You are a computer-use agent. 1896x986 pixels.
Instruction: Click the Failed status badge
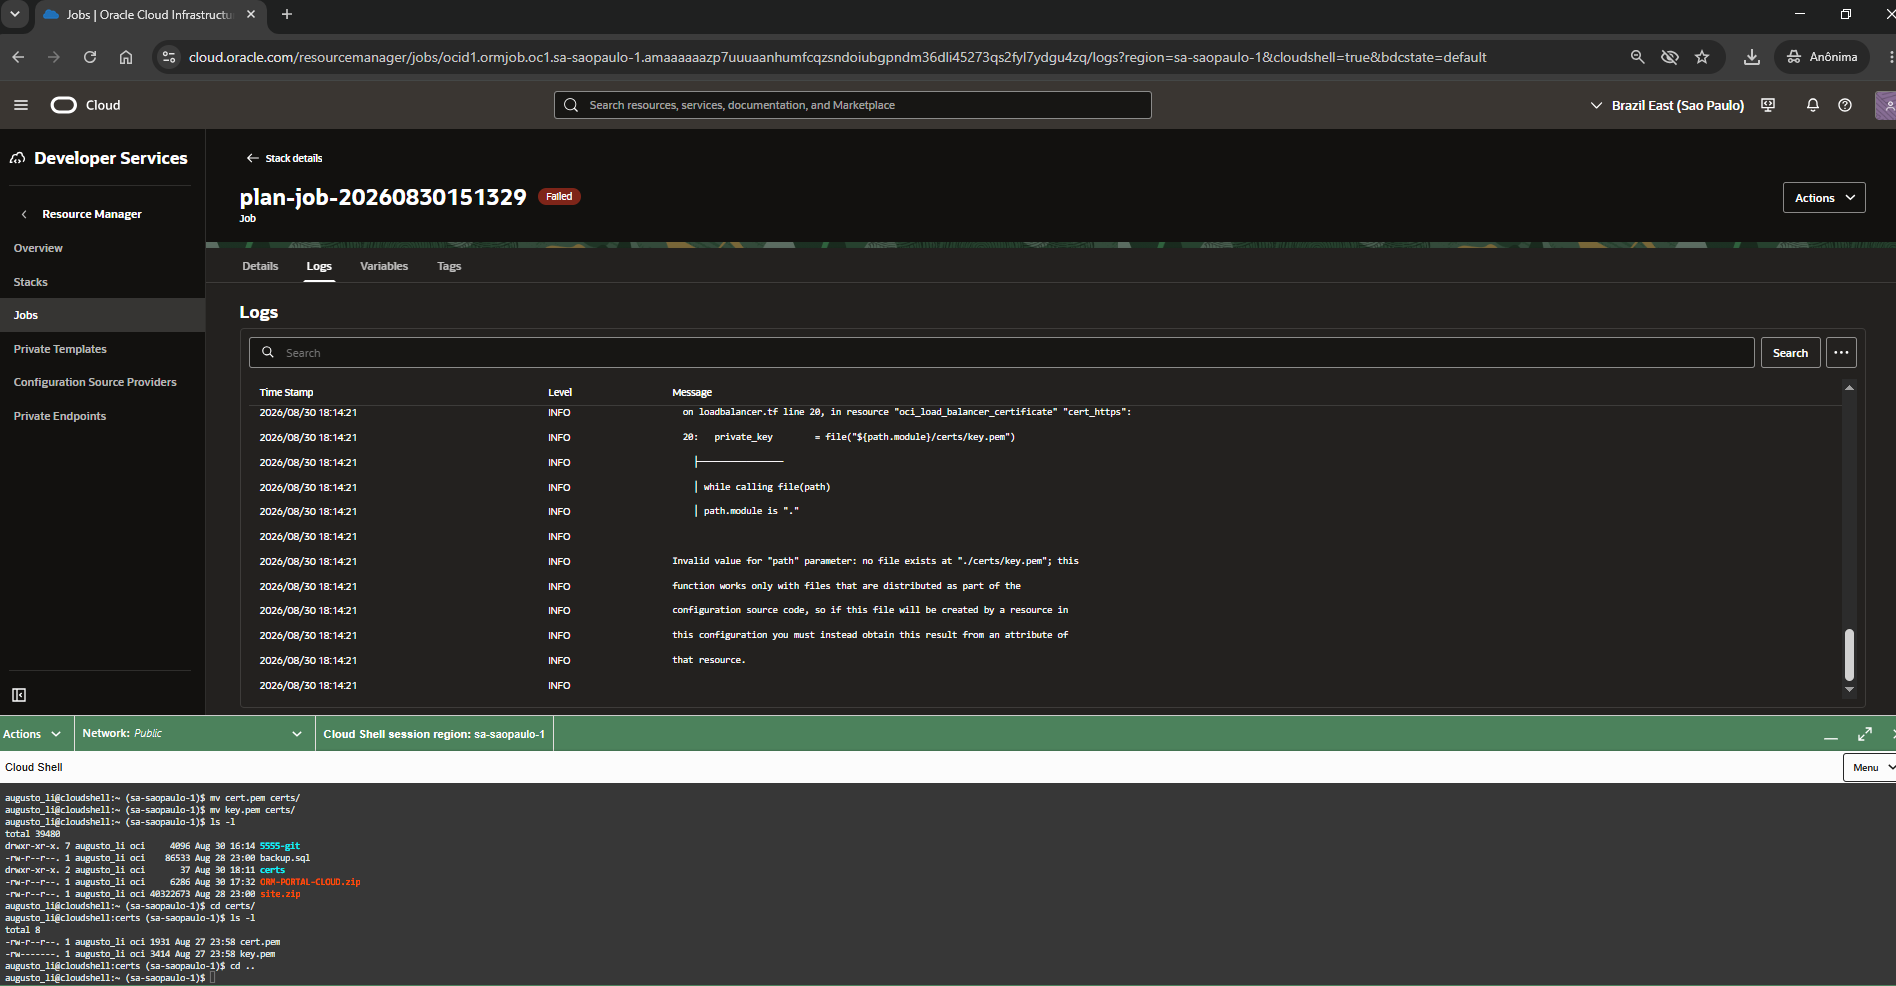559,197
